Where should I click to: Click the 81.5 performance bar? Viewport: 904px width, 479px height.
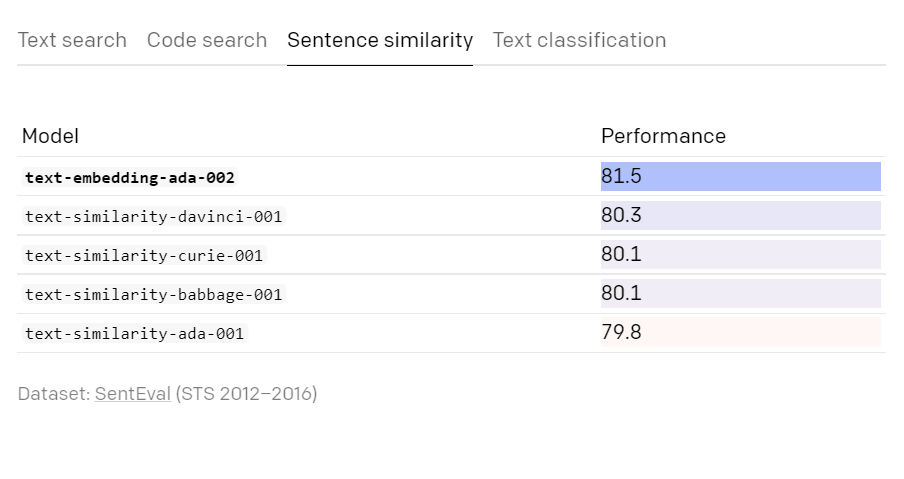point(741,176)
